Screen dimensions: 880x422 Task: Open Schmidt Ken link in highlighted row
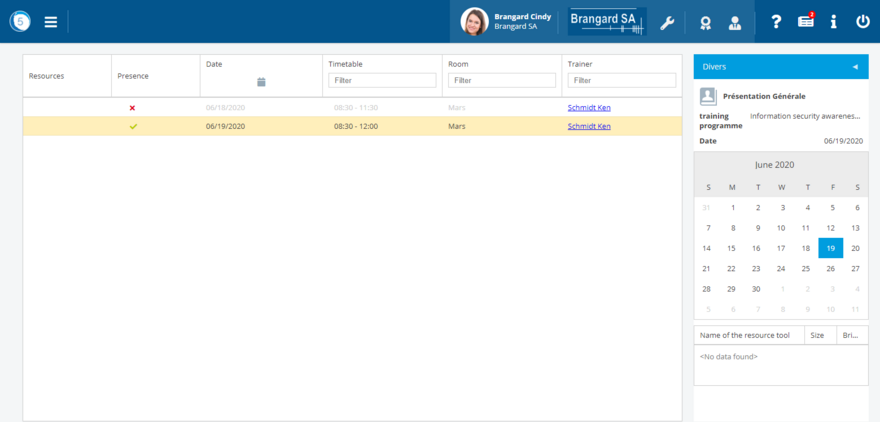coord(589,126)
